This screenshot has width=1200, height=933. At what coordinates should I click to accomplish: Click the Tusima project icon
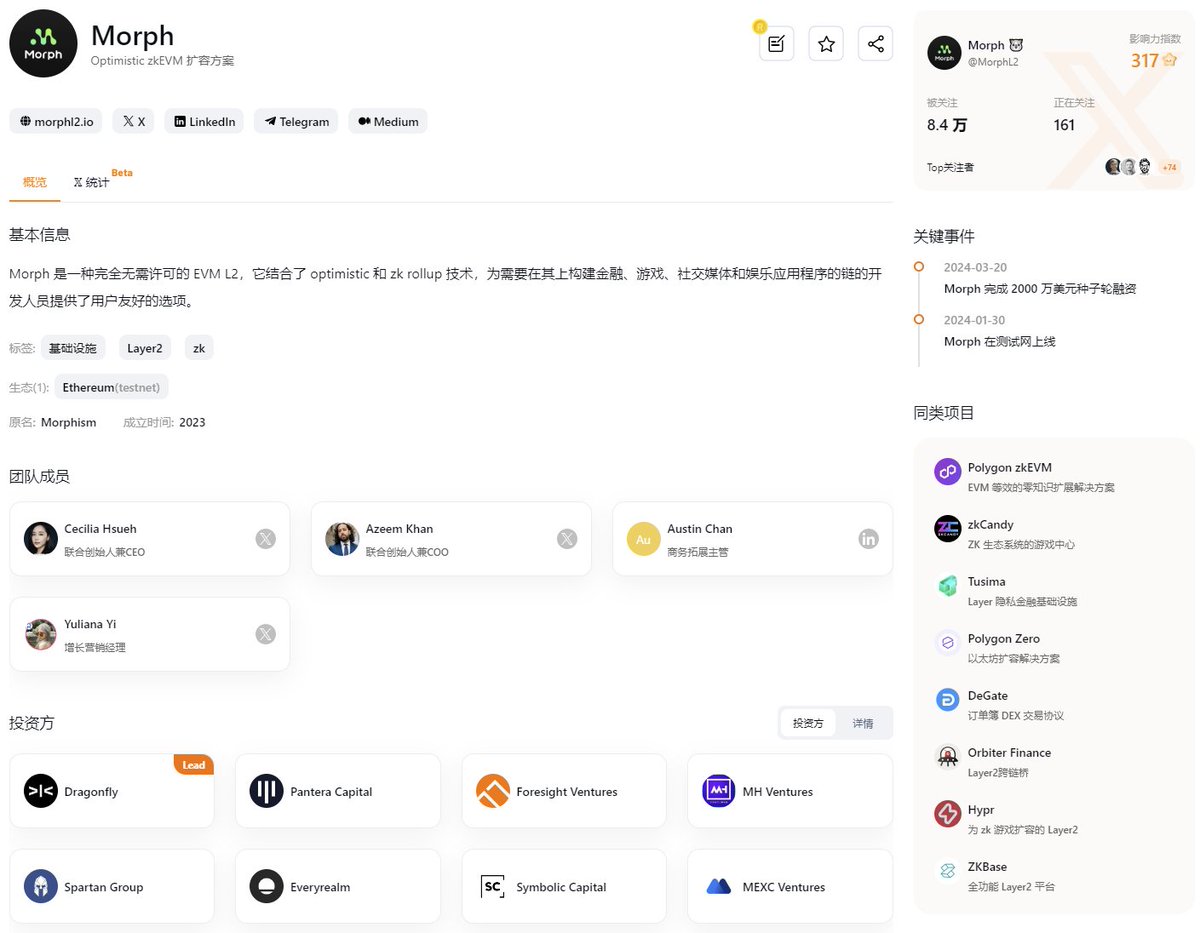pos(947,586)
